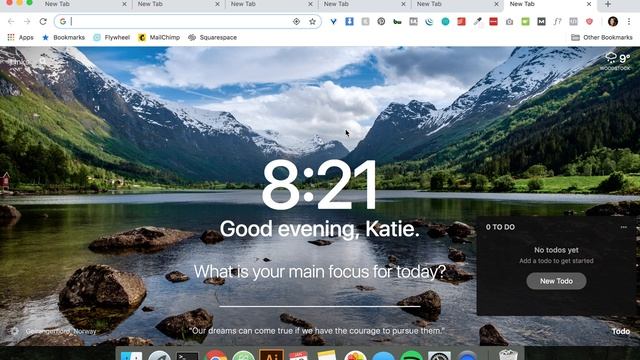The image size is (640, 360).
Task: Open the teal circle extension
Action: click(445, 22)
